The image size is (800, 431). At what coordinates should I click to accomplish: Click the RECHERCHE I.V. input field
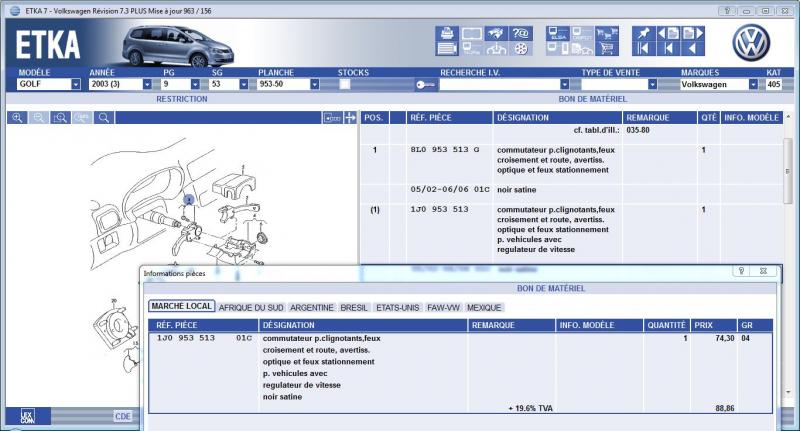tap(499, 84)
